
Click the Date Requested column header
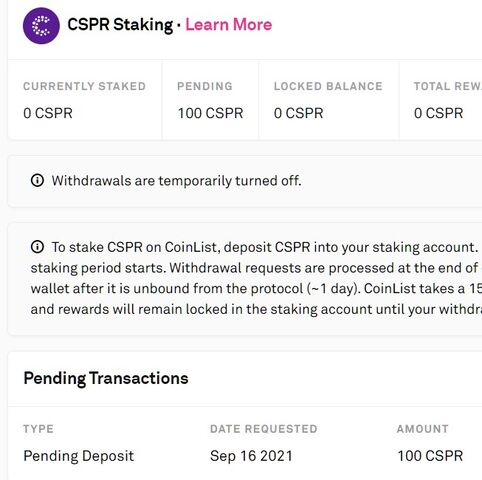pyautogui.click(x=264, y=429)
